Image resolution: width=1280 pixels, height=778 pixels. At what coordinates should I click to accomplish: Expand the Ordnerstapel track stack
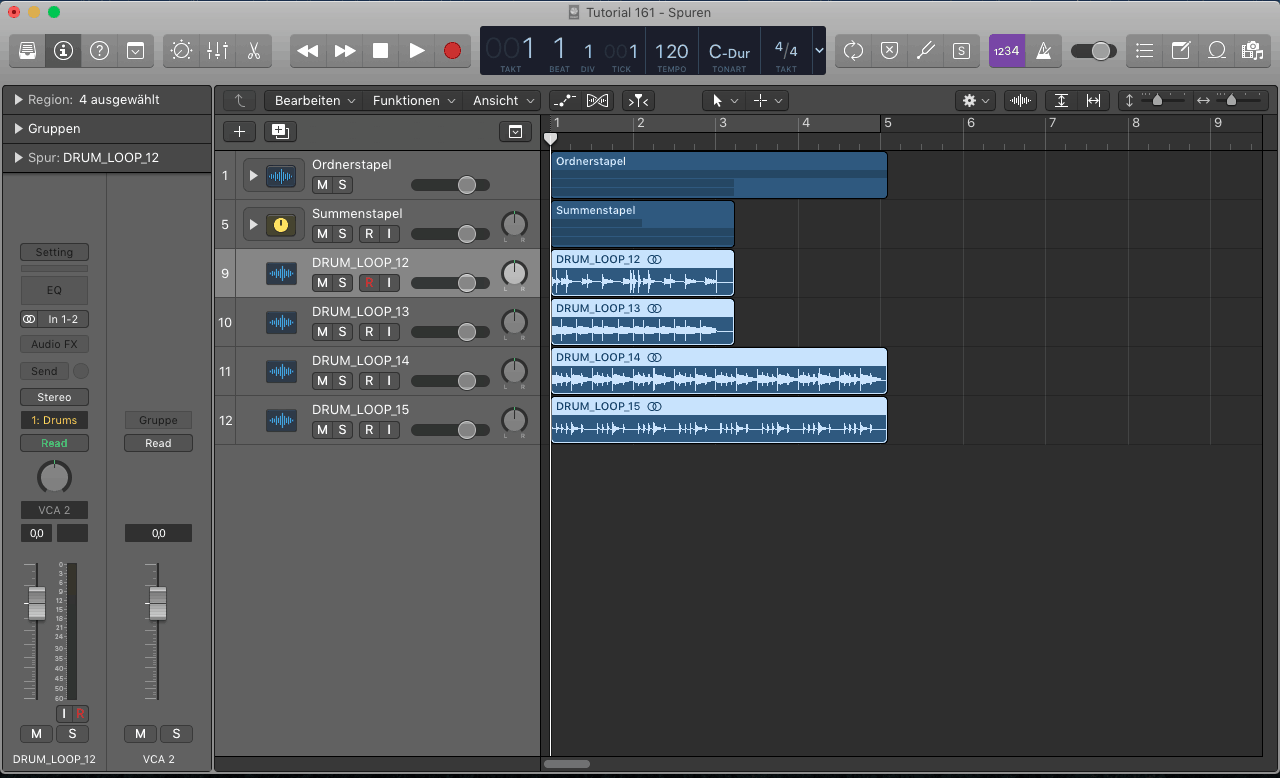click(x=253, y=176)
